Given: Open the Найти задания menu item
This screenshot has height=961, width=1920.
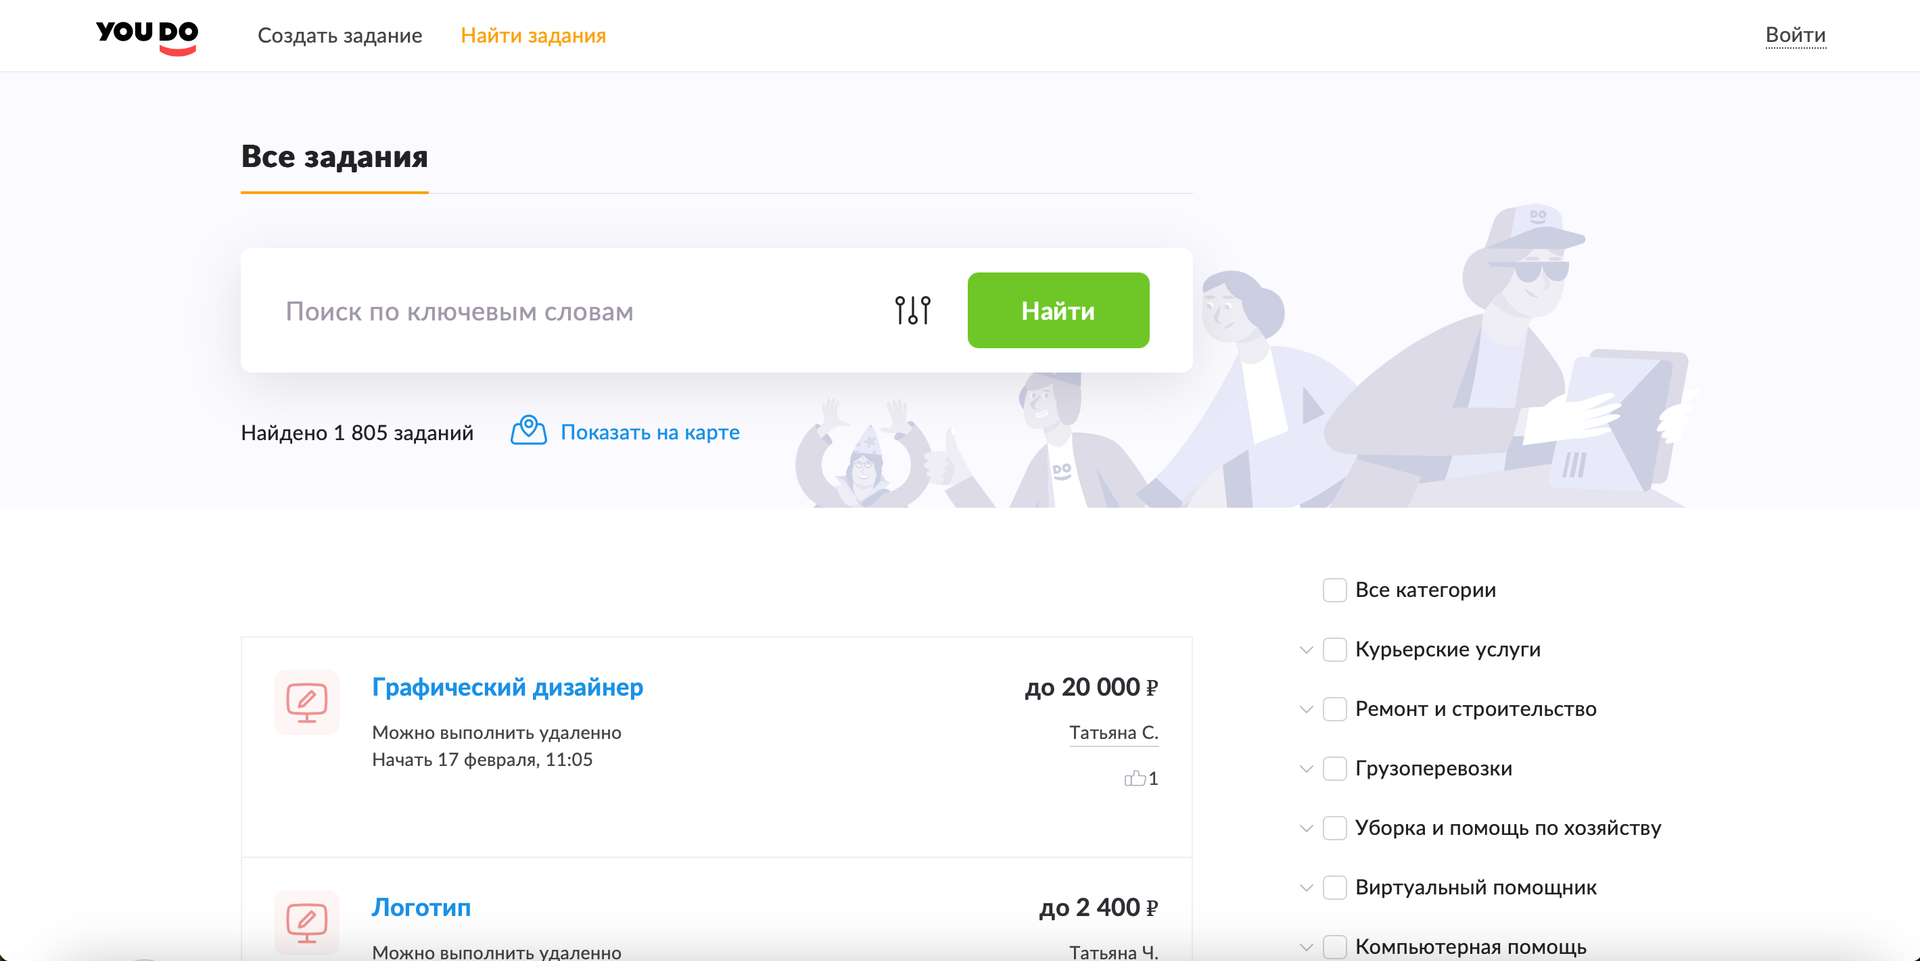Looking at the screenshot, I should click(x=533, y=36).
